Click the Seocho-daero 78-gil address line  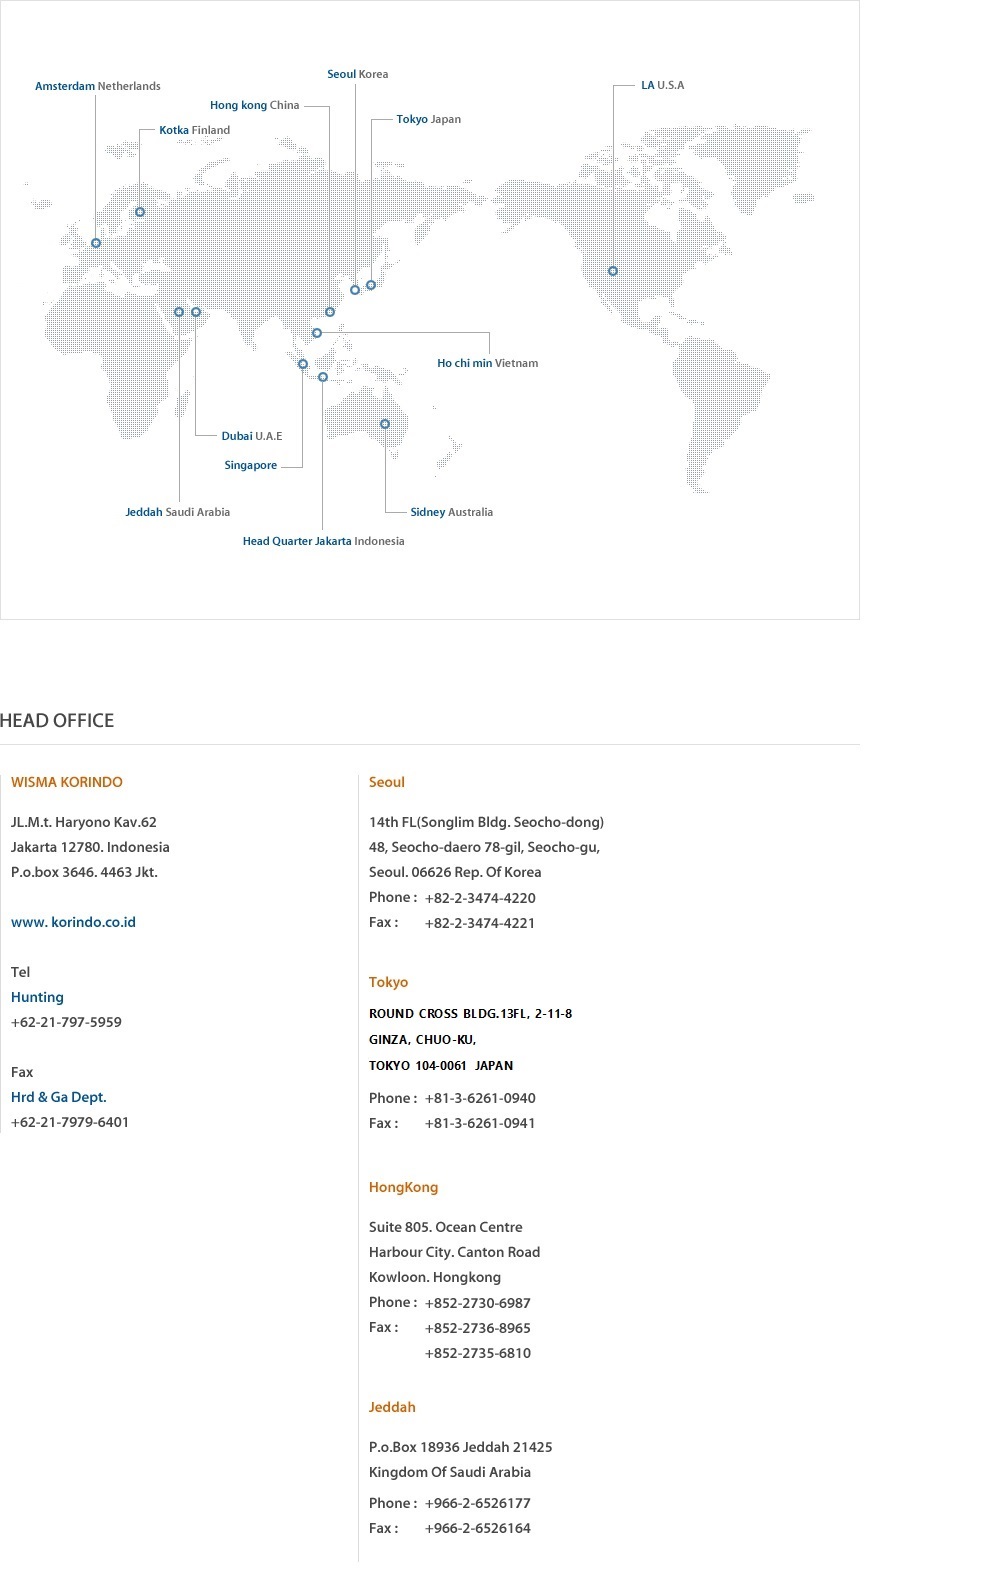click(485, 847)
